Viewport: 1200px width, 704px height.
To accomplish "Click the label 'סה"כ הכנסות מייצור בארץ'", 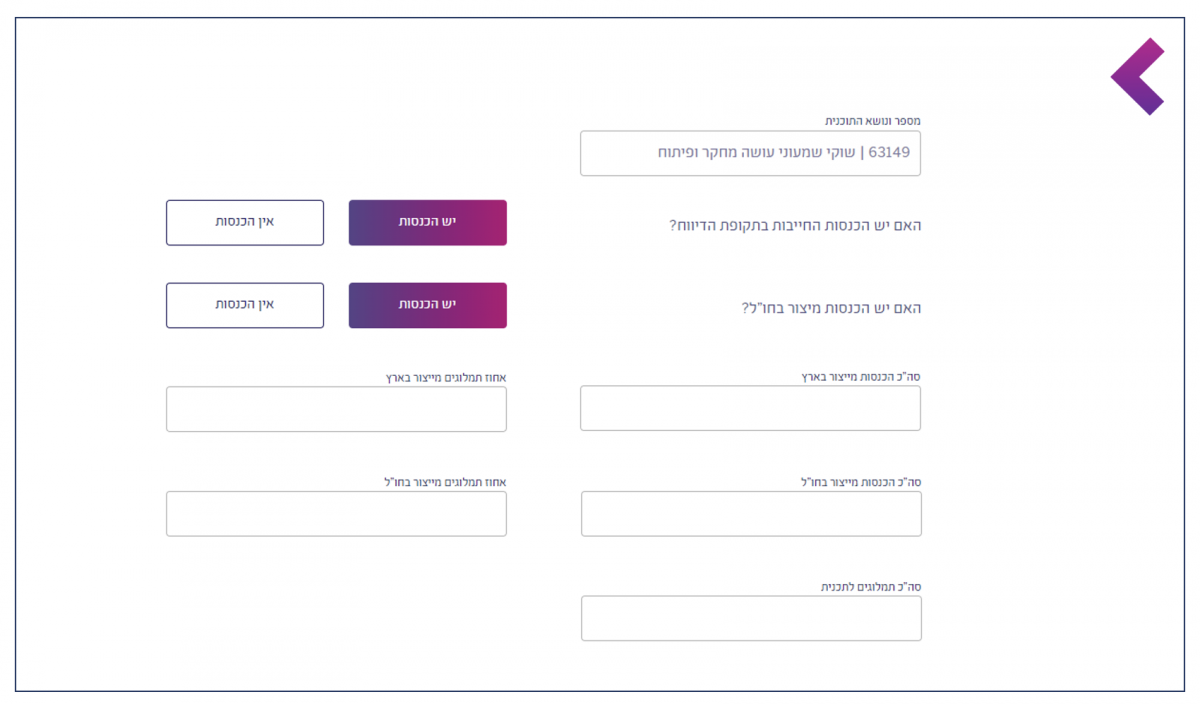I will tap(860, 377).
